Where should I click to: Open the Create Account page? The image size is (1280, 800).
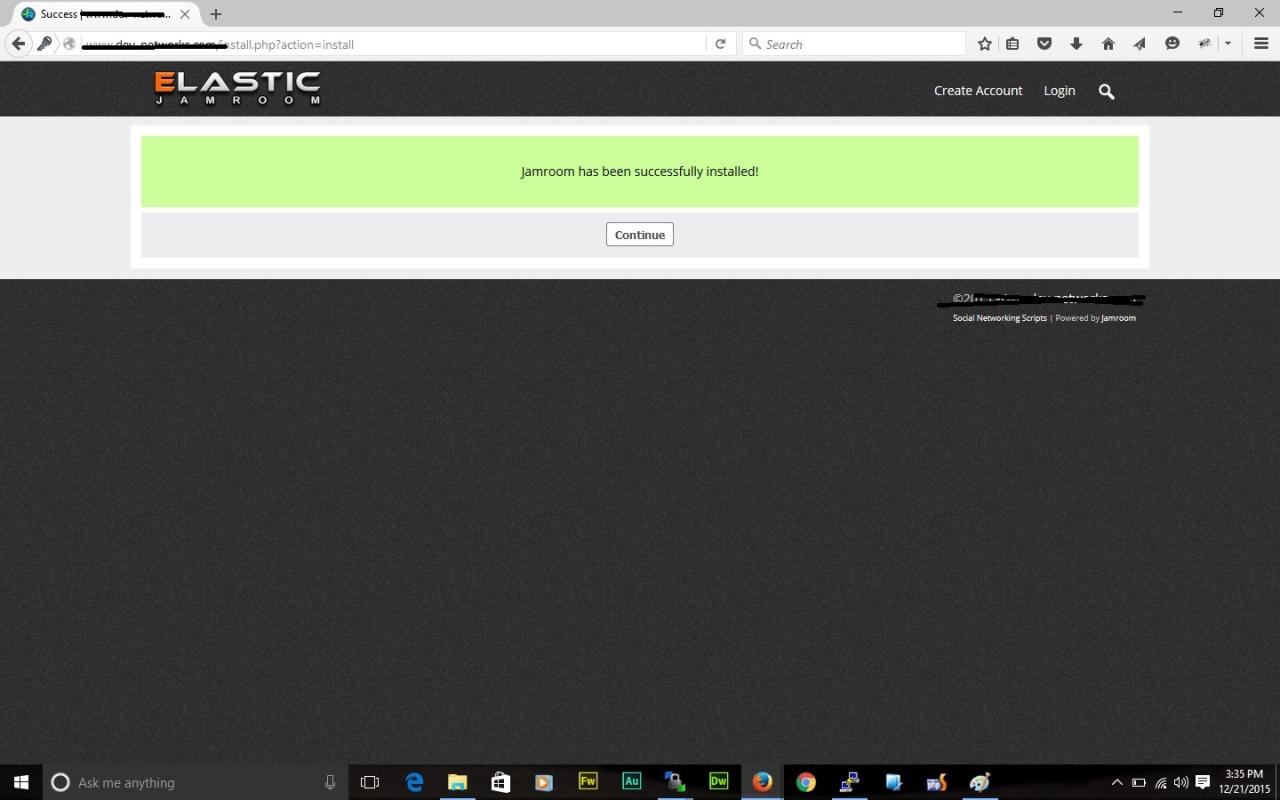(x=977, y=90)
